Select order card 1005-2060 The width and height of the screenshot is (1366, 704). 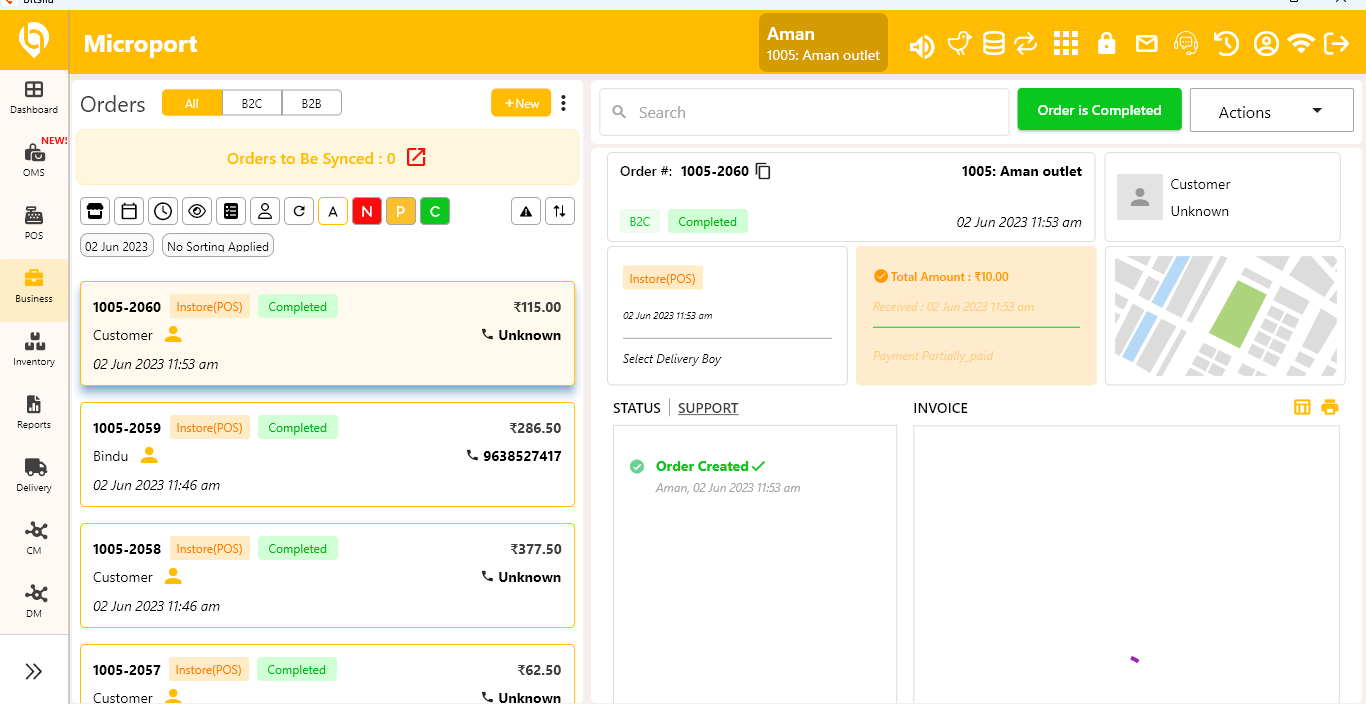coord(327,334)
